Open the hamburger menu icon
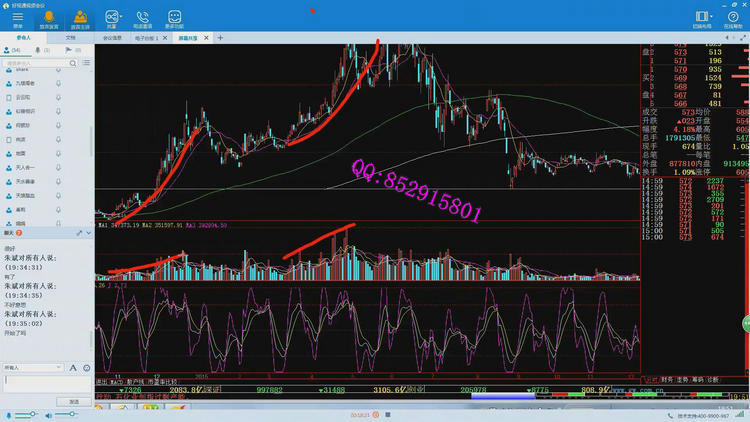750x422 pixels. 18,19
